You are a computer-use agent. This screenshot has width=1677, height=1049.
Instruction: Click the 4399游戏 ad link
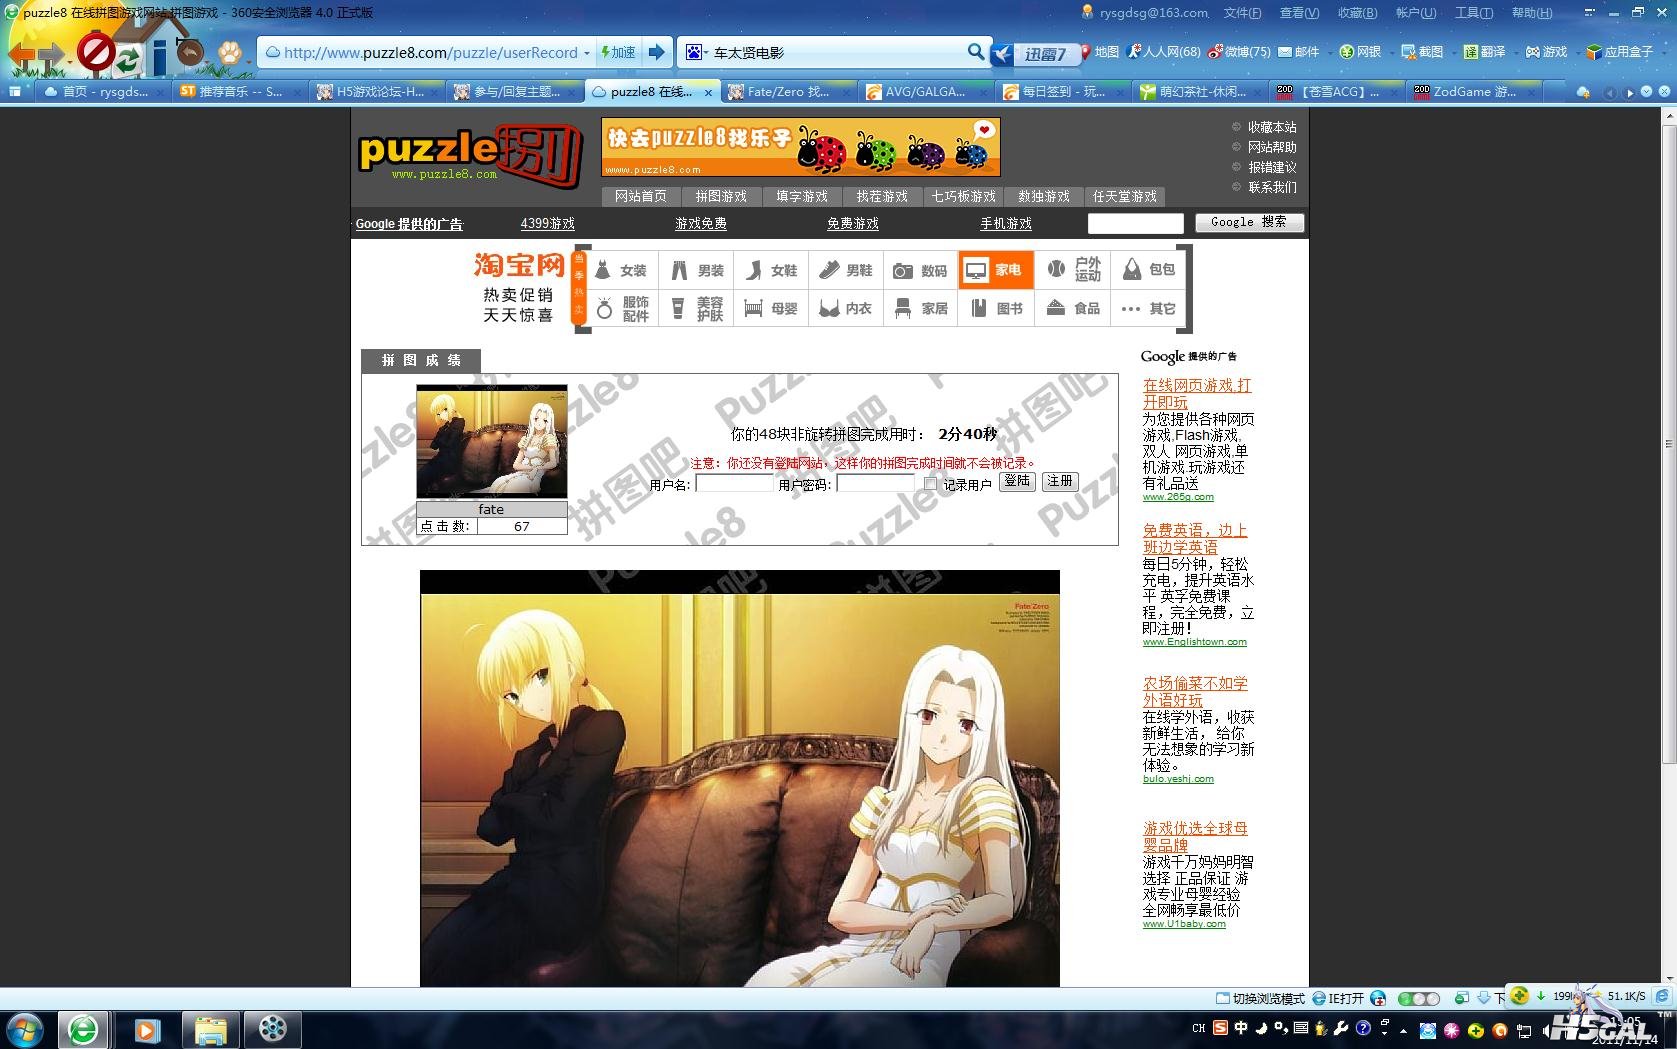point(547,224)
